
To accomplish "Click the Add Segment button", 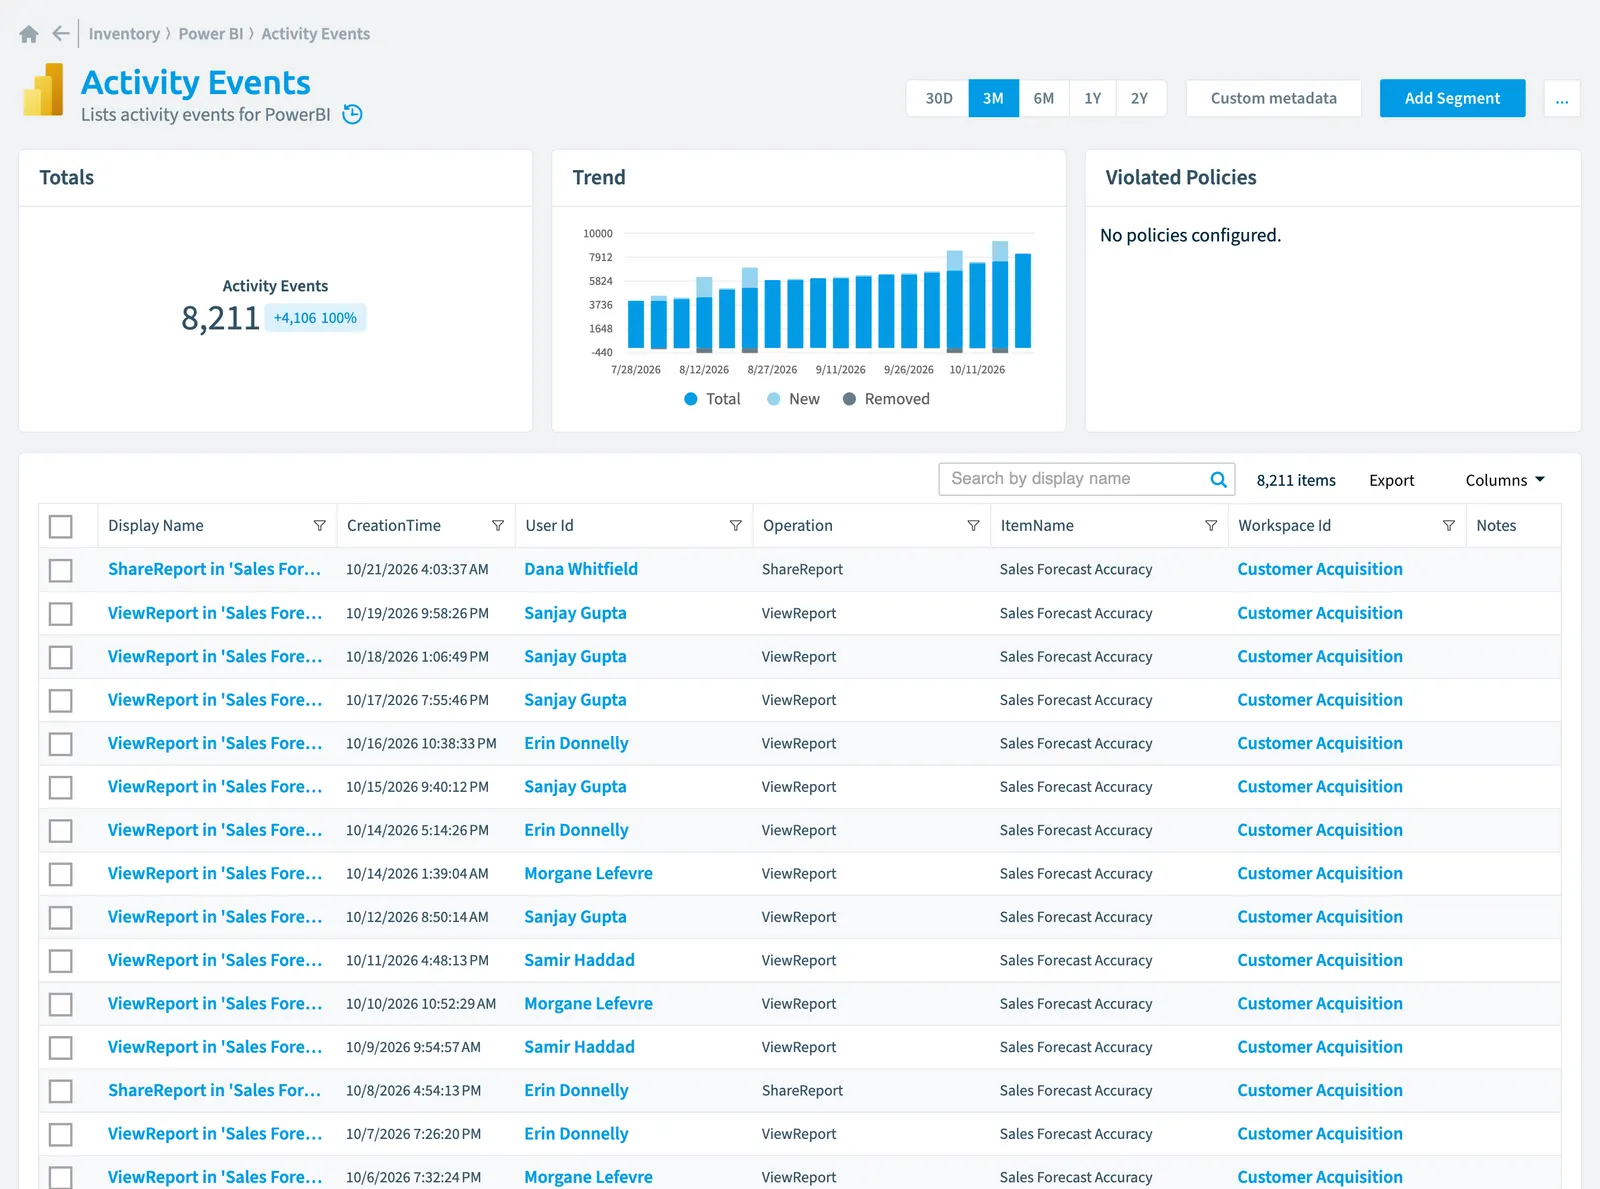I will coord(1452,98).
